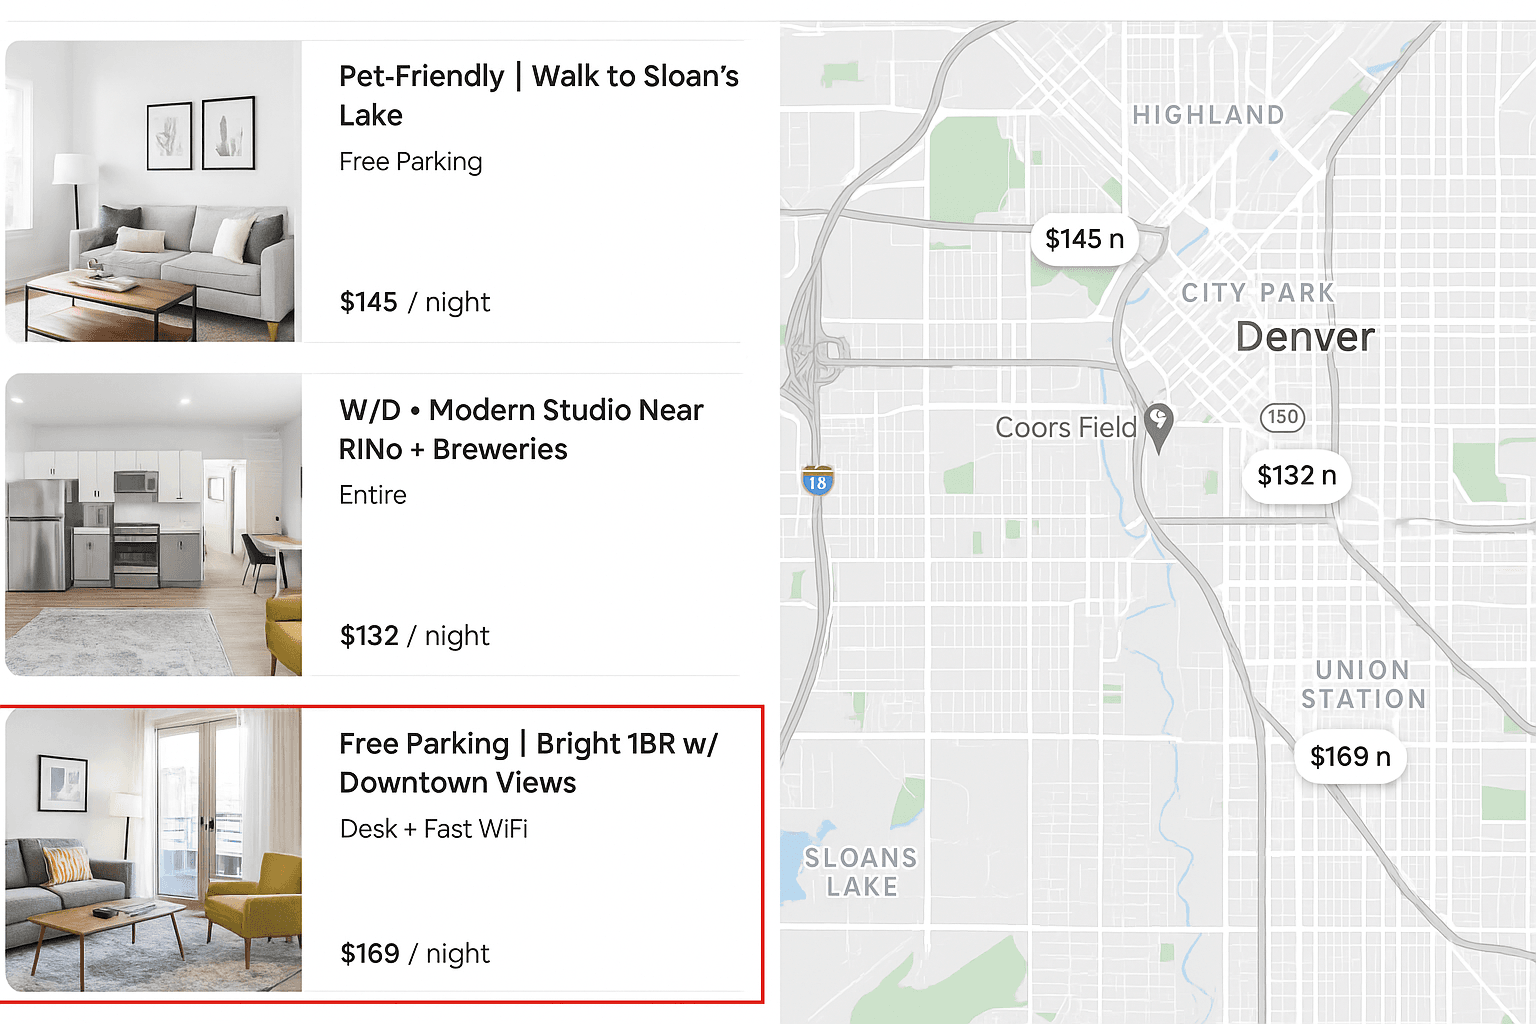The width and height of the screenshot is (1536, 1024).
Task: Click the Sloans Lake label on map
Action: pyautogui.click(x=861, y=872)
